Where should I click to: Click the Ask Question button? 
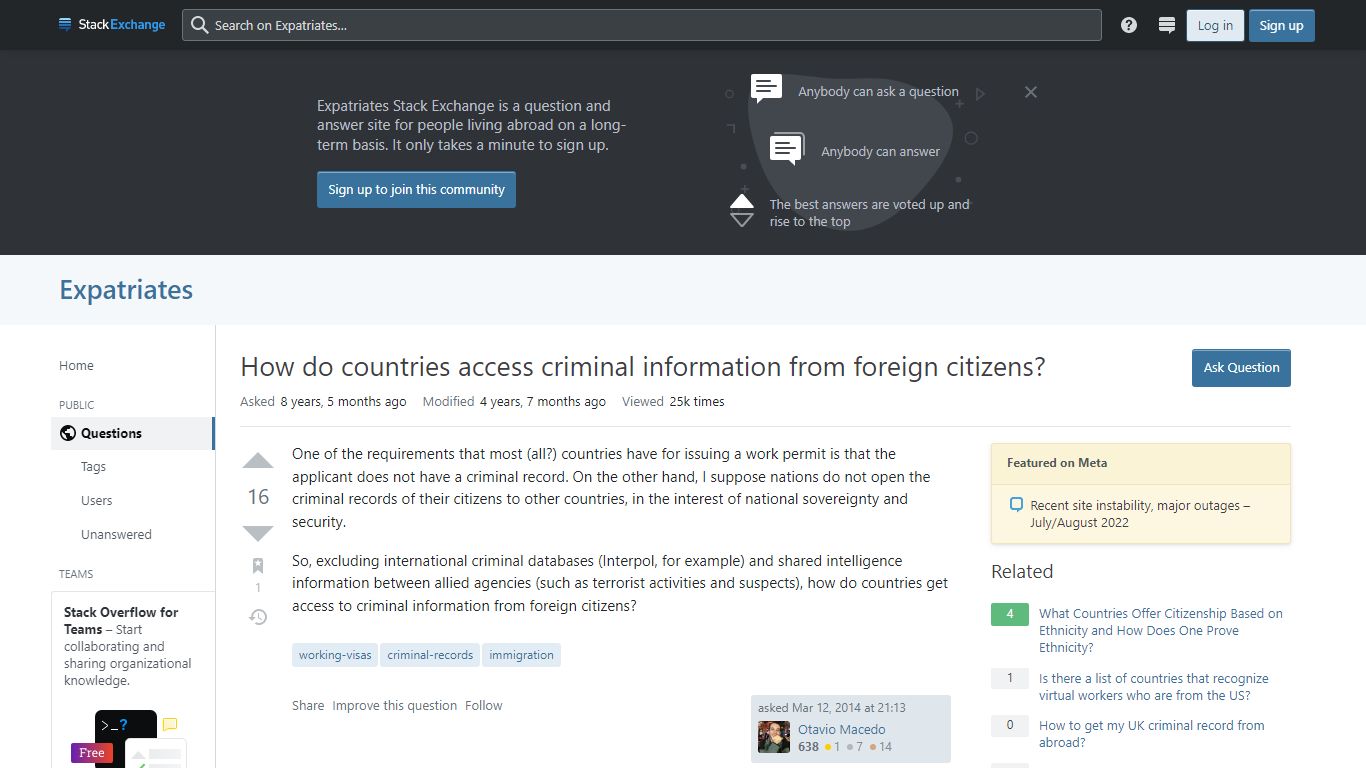click(1241, 367)
